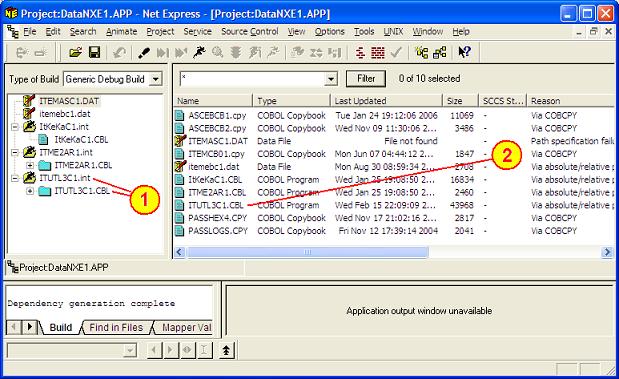The image size is (619, 379).
Task: Open the disabled combo box on bottom toolbar
Action: pyautogui.click(x=129, y=350)
